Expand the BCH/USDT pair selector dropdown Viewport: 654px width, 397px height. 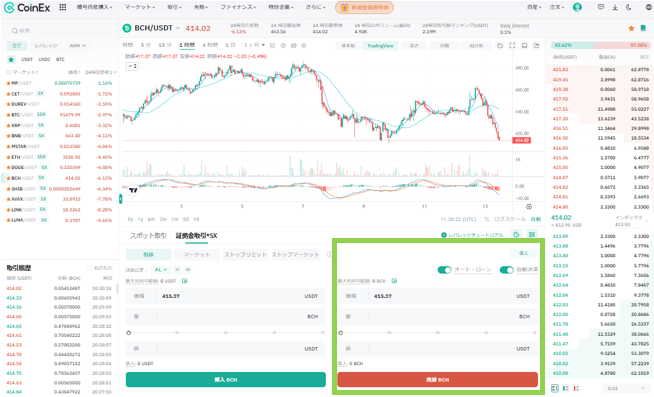[x=178, y=28]
